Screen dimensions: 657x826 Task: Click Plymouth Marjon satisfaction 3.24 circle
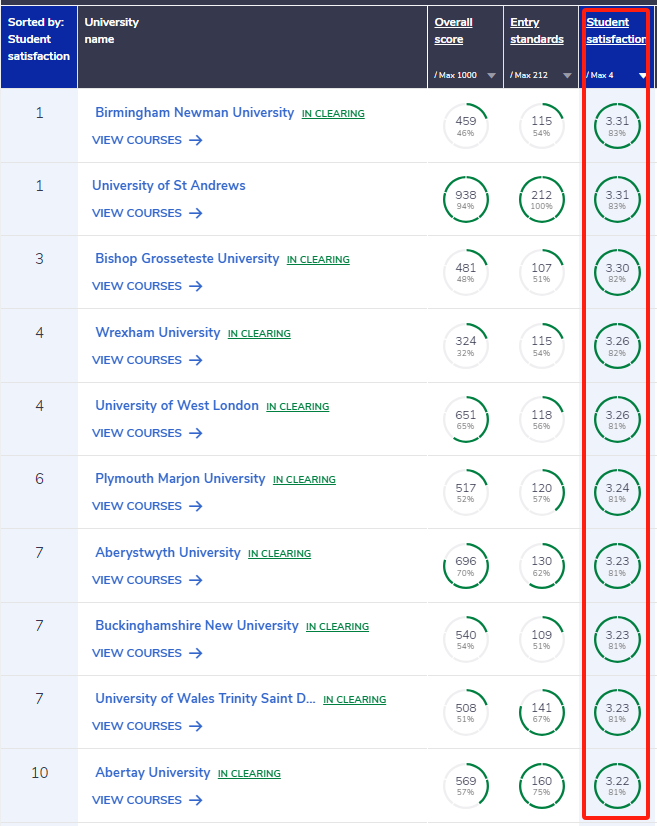(x=617, y=493)
